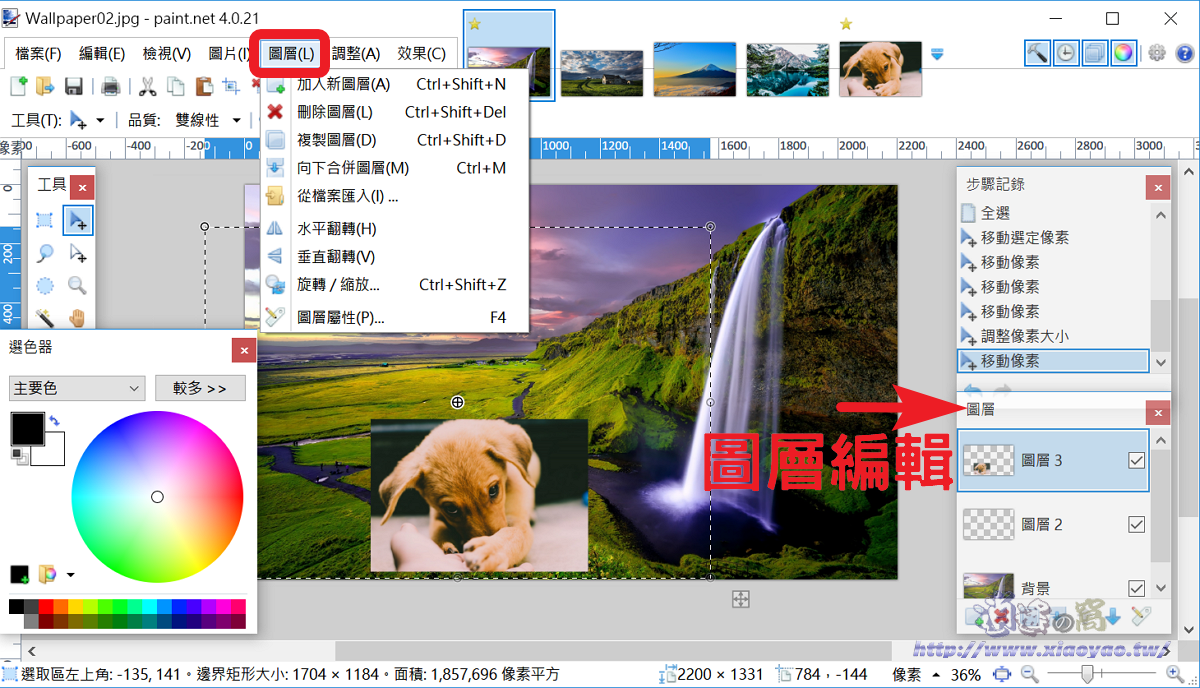The image size is (1200, 688).
Task: Close the 步驟記錄 history window
Action: 1158,187
